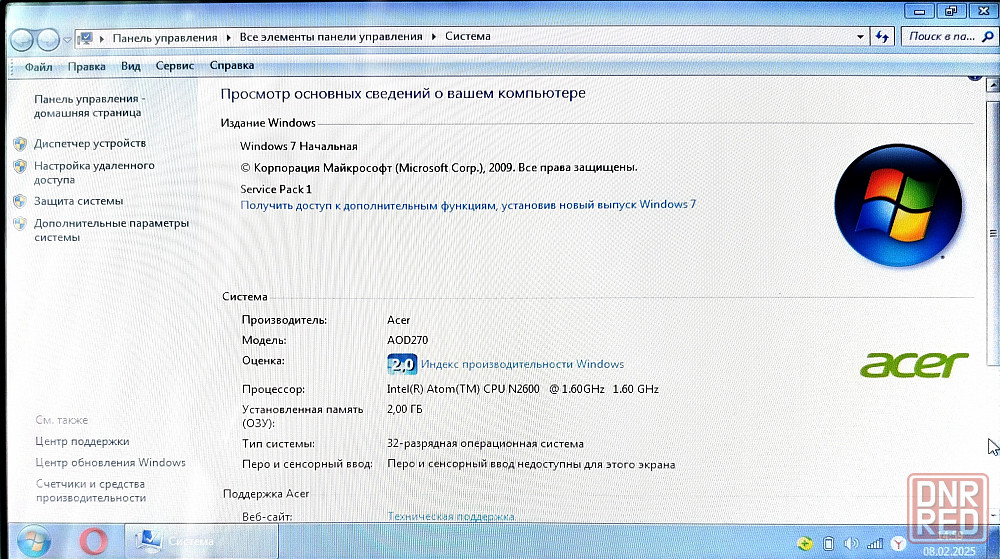The image size is (1000, 559).
Task: Click the green acer logo
Action: (914, 365)
